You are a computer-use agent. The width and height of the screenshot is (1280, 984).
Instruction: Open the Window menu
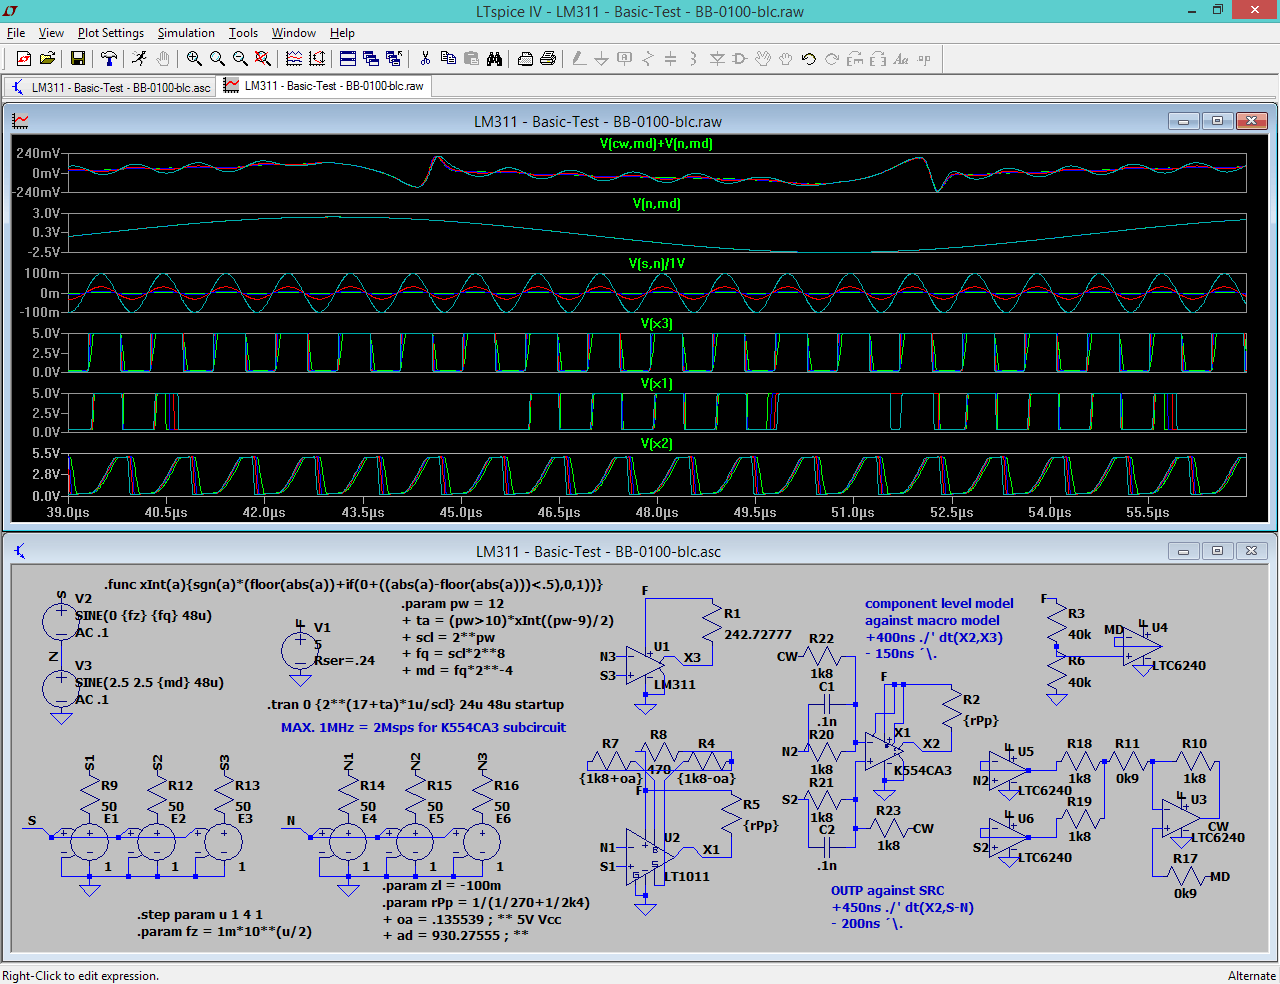click(294, 33)
